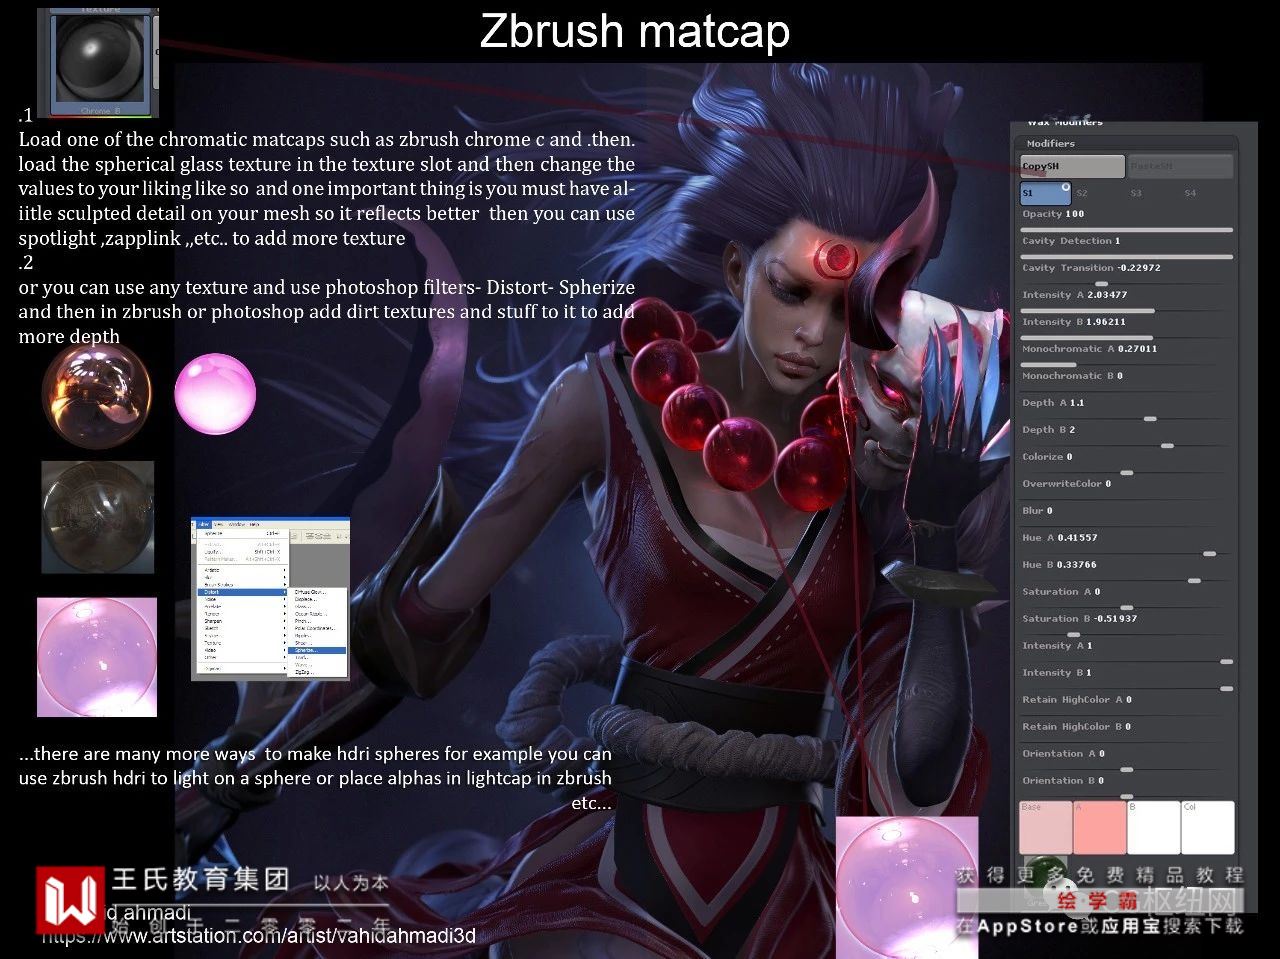Screen dimensions: 1280x959
Task: Open the Col color swatch
Action: (x=1208, y=827)
